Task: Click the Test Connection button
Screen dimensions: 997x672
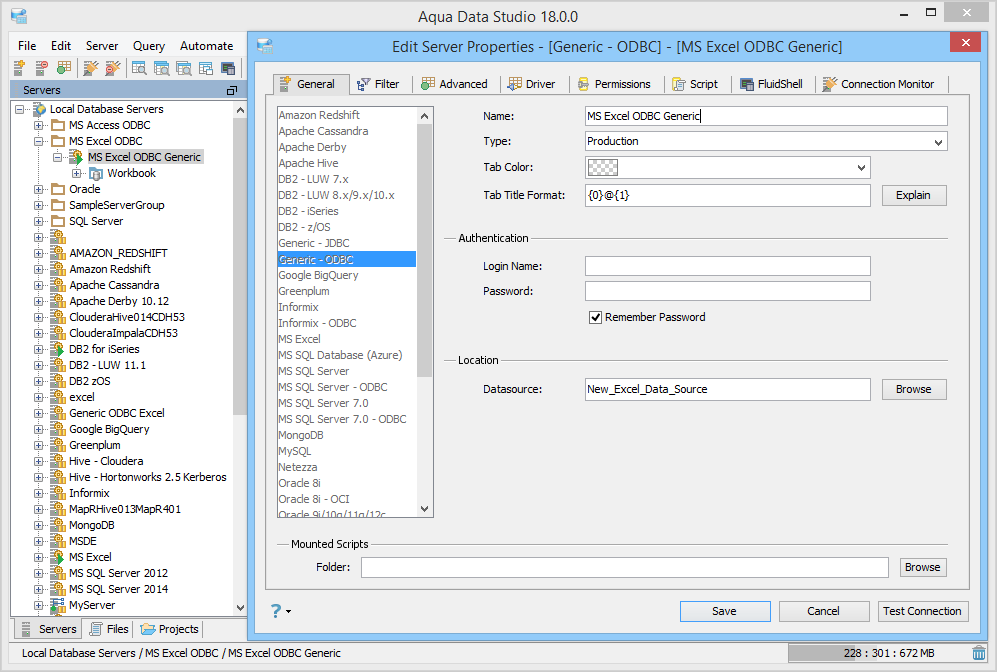Action: coord(923,612)
